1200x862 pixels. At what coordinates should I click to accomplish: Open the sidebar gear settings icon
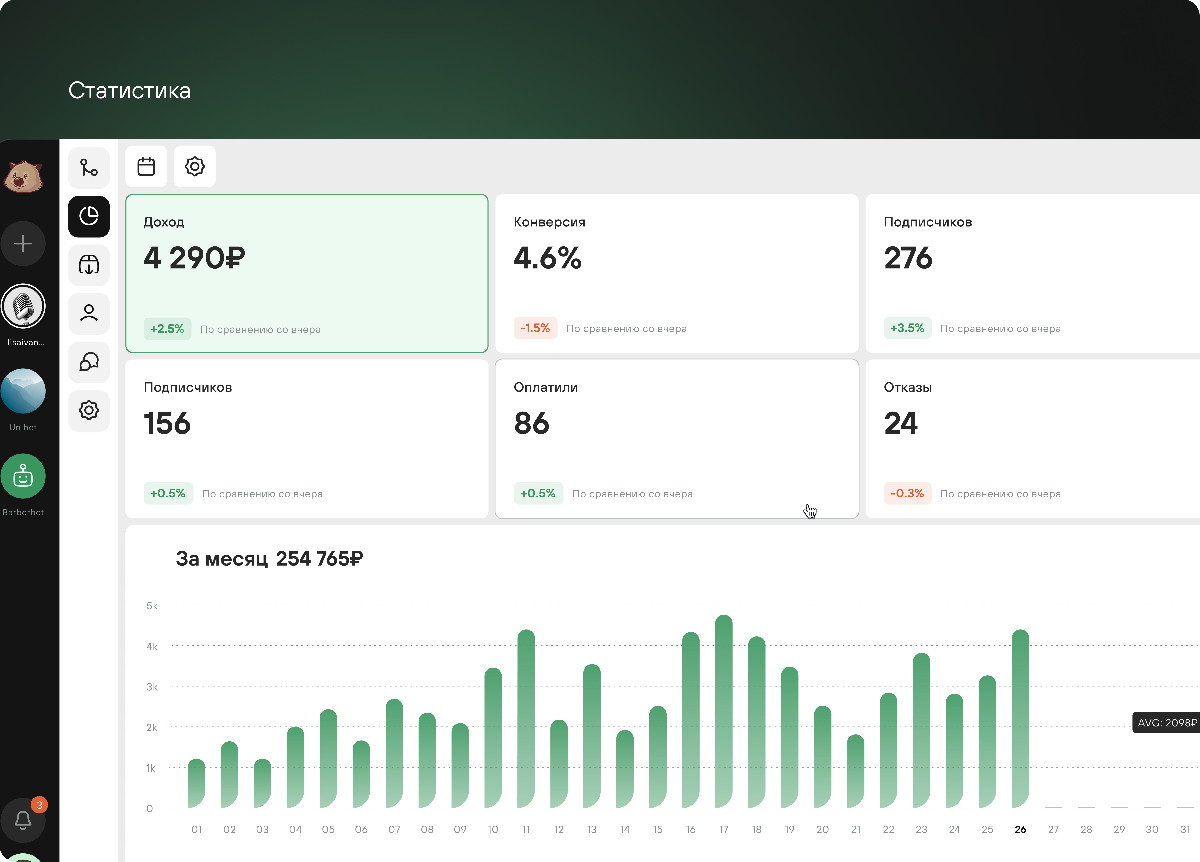click(x=89, y=410)
